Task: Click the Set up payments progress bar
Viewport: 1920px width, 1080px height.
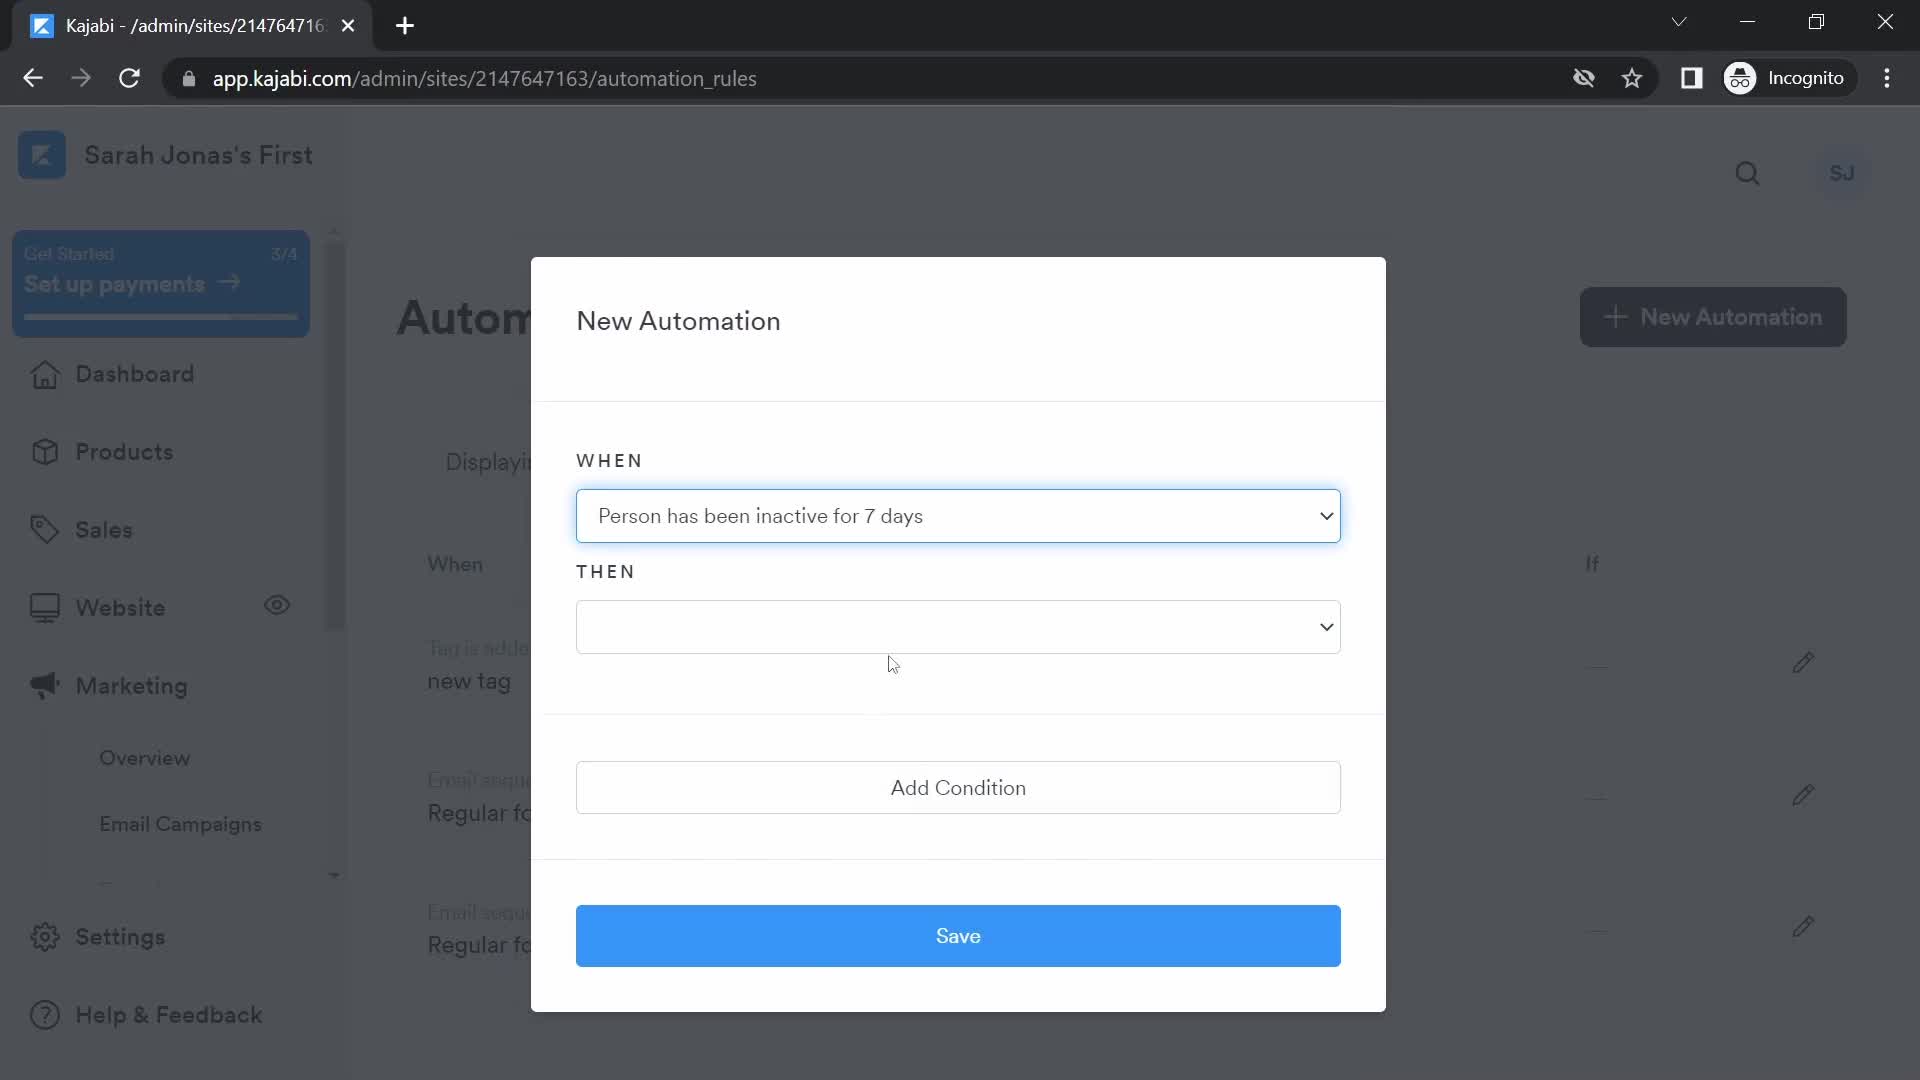Action: coord(161,316)
